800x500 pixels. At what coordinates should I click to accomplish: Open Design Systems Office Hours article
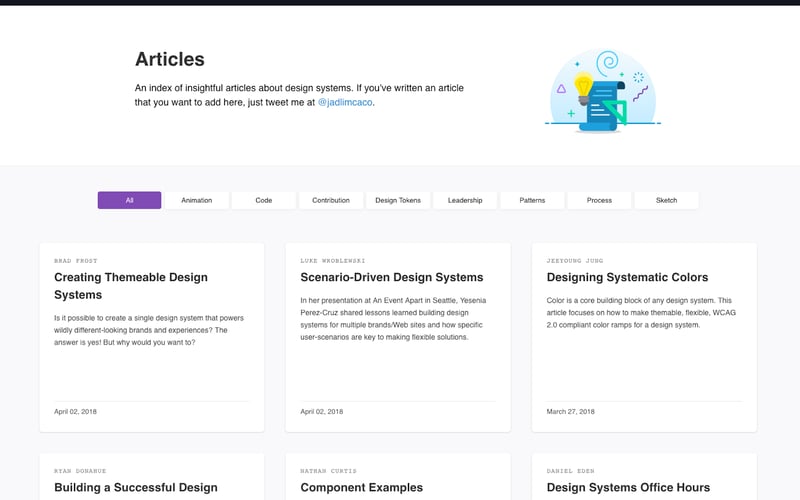[x=628, y=487]
